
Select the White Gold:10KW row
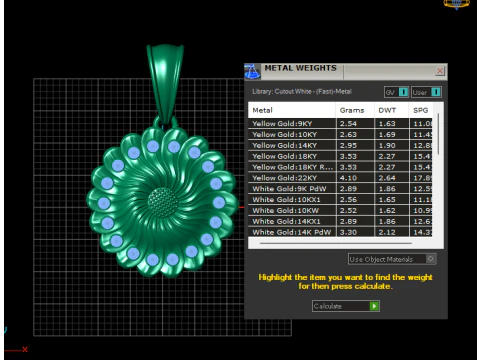[x=340, y=211]
